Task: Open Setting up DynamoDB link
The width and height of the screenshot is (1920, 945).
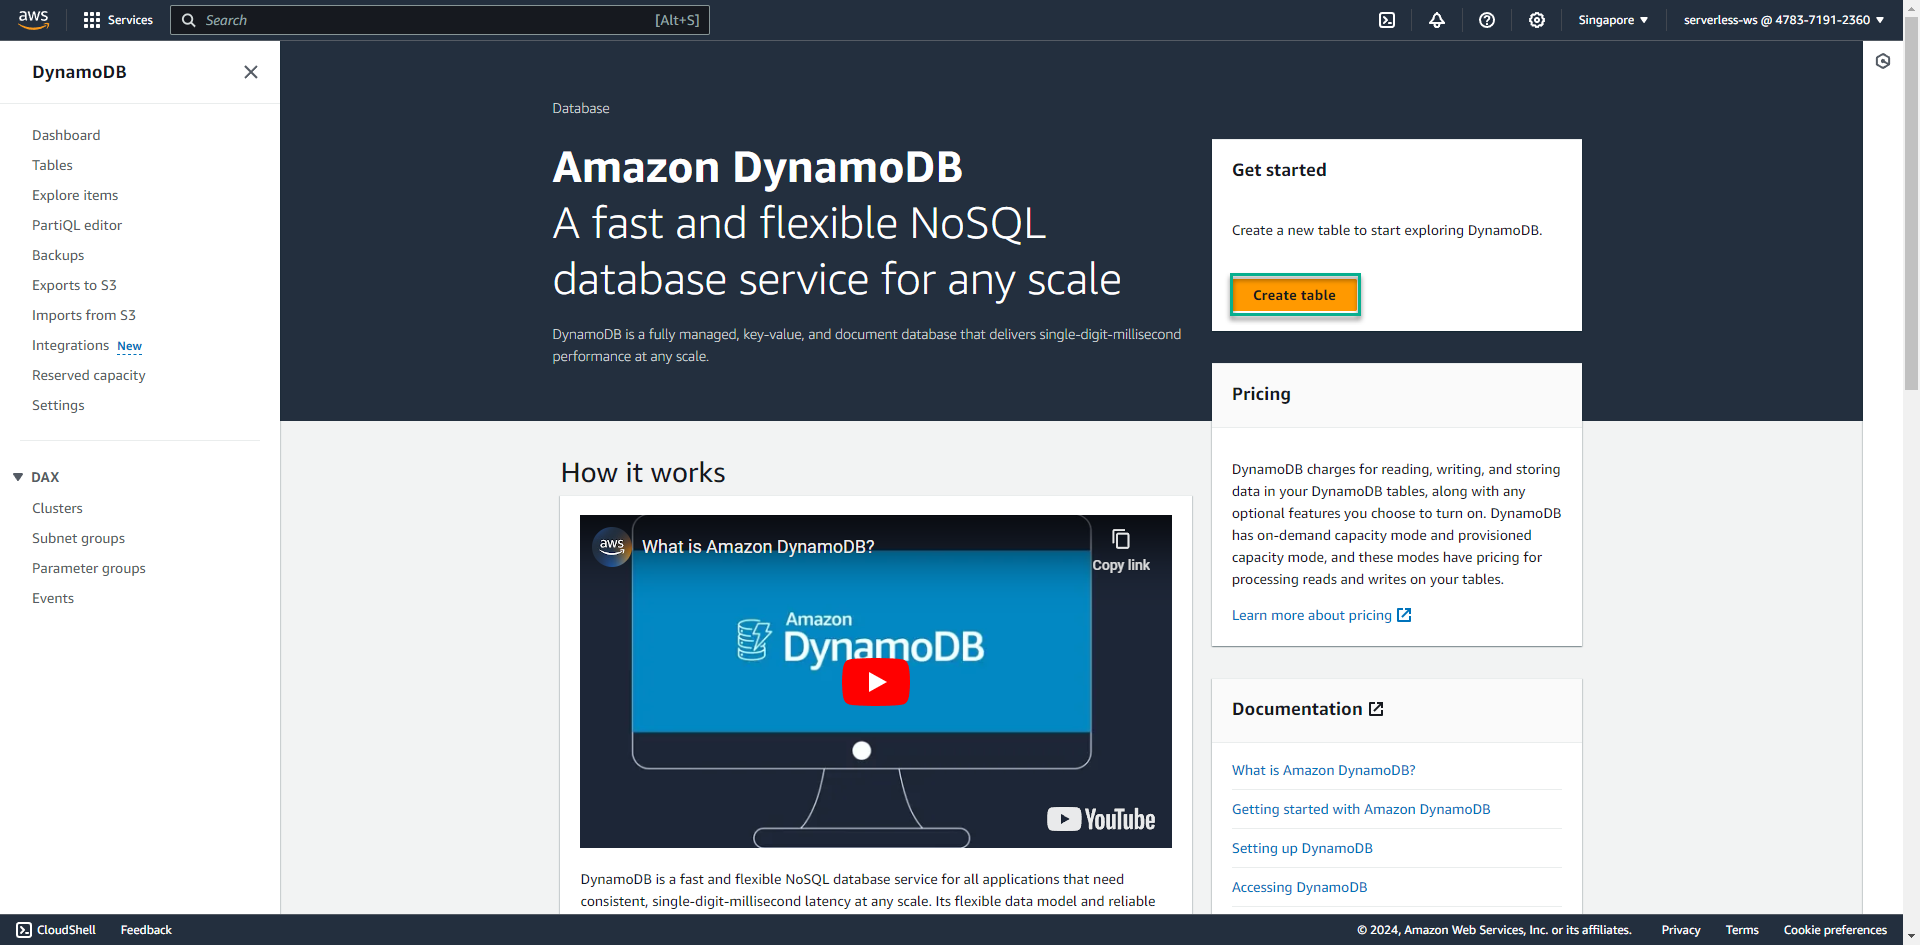Action: coord(1302,848)
